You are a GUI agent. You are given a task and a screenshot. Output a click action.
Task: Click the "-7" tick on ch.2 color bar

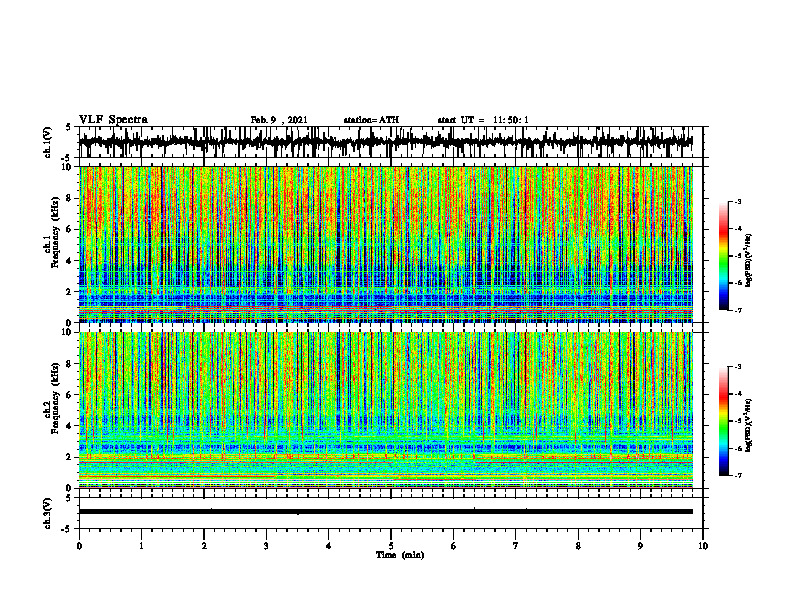coord(738,476)
